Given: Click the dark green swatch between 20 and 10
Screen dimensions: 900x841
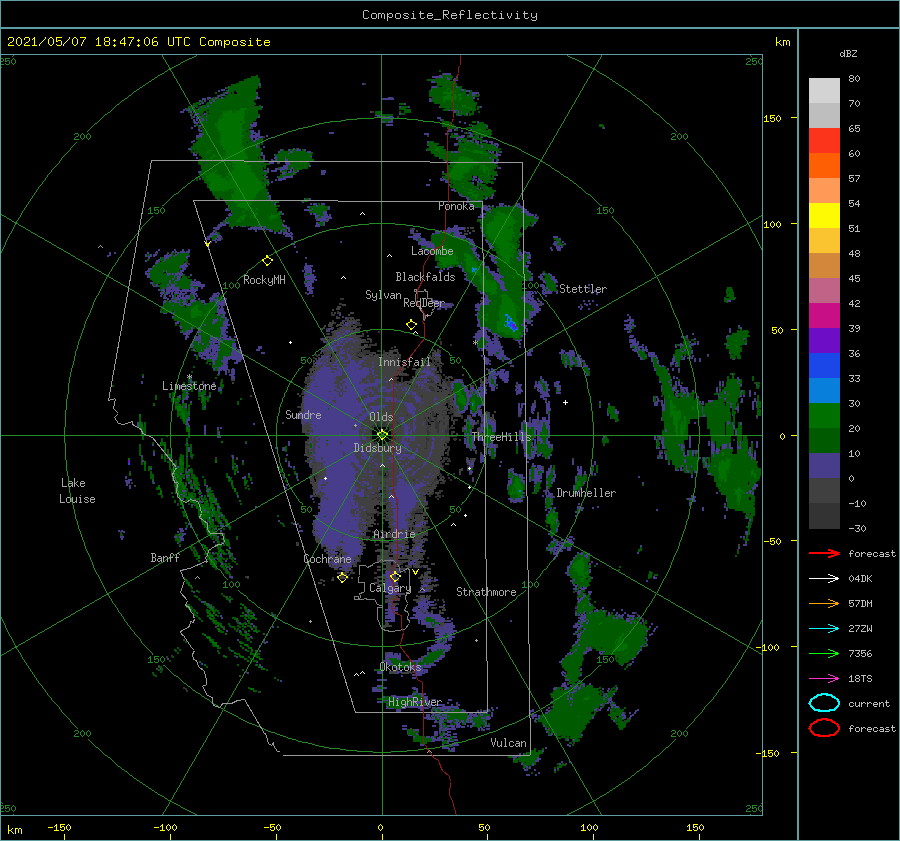Looking at the screenshot, I should 824,441.
